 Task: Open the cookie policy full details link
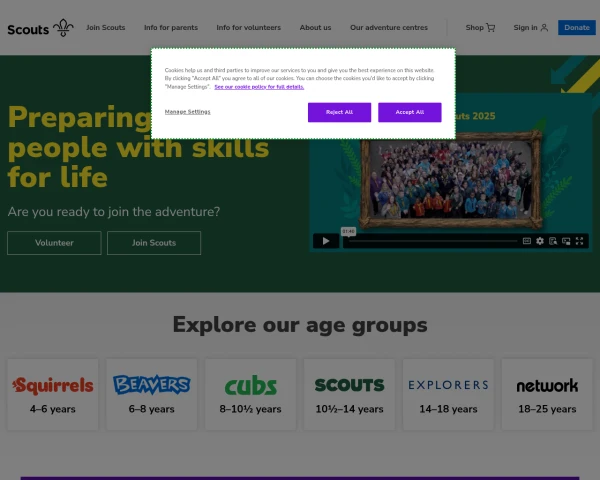coord(259,87)
